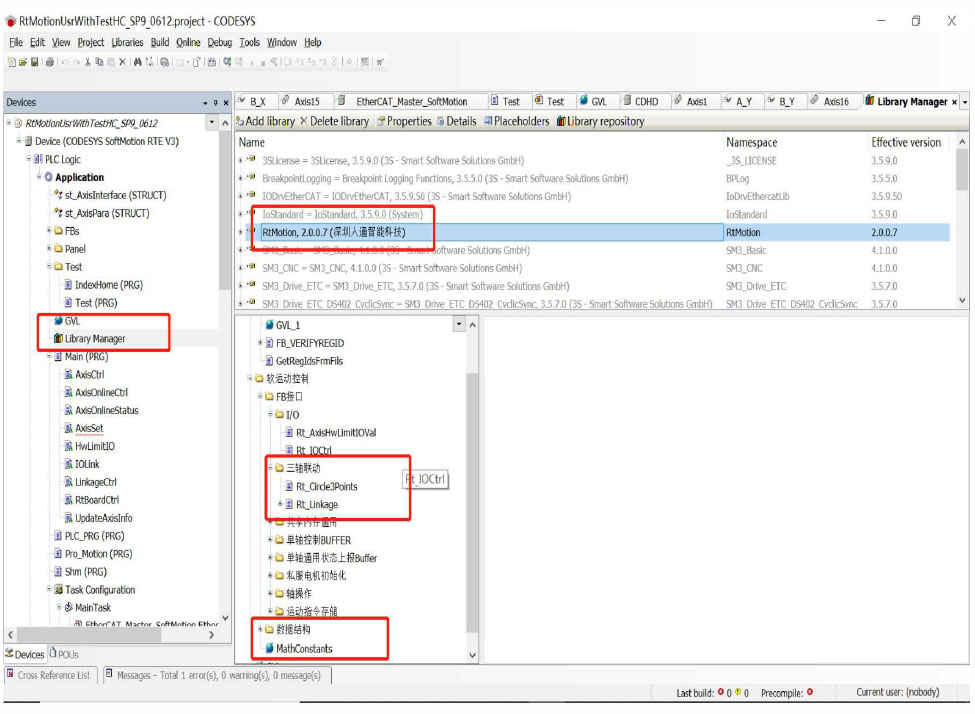This screenshot has height=714, width=975.
Task: Collapse the Test folder in device tree
Action: (x=49, y=267)
